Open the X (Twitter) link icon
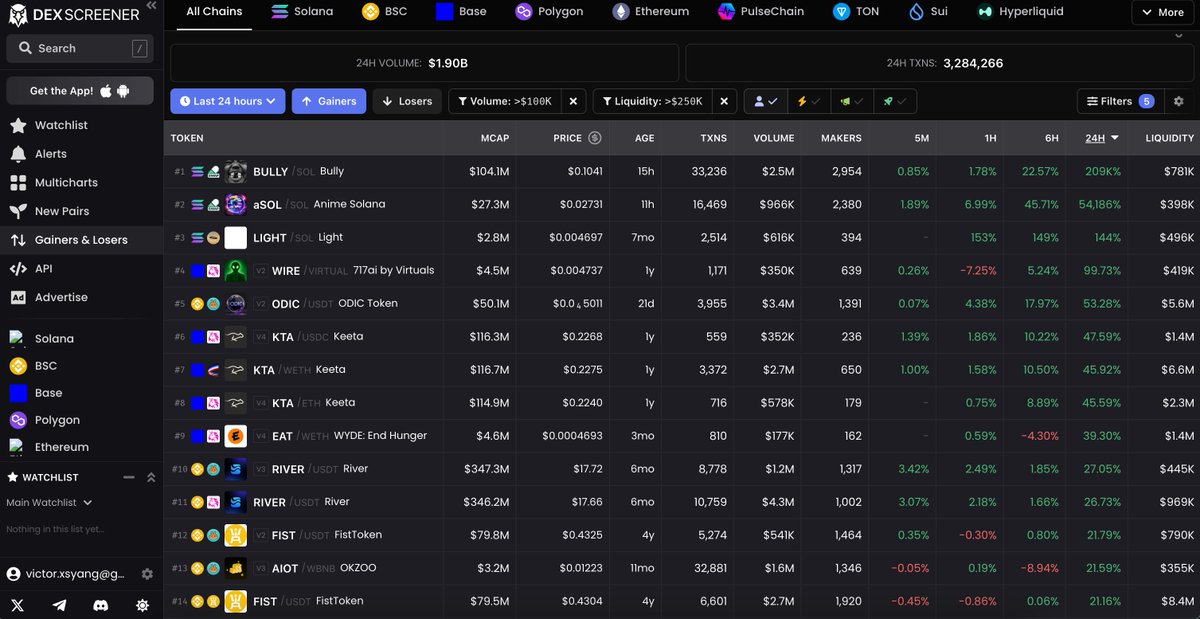Screen dimensions: 1200x619 [x=17, y=605]
